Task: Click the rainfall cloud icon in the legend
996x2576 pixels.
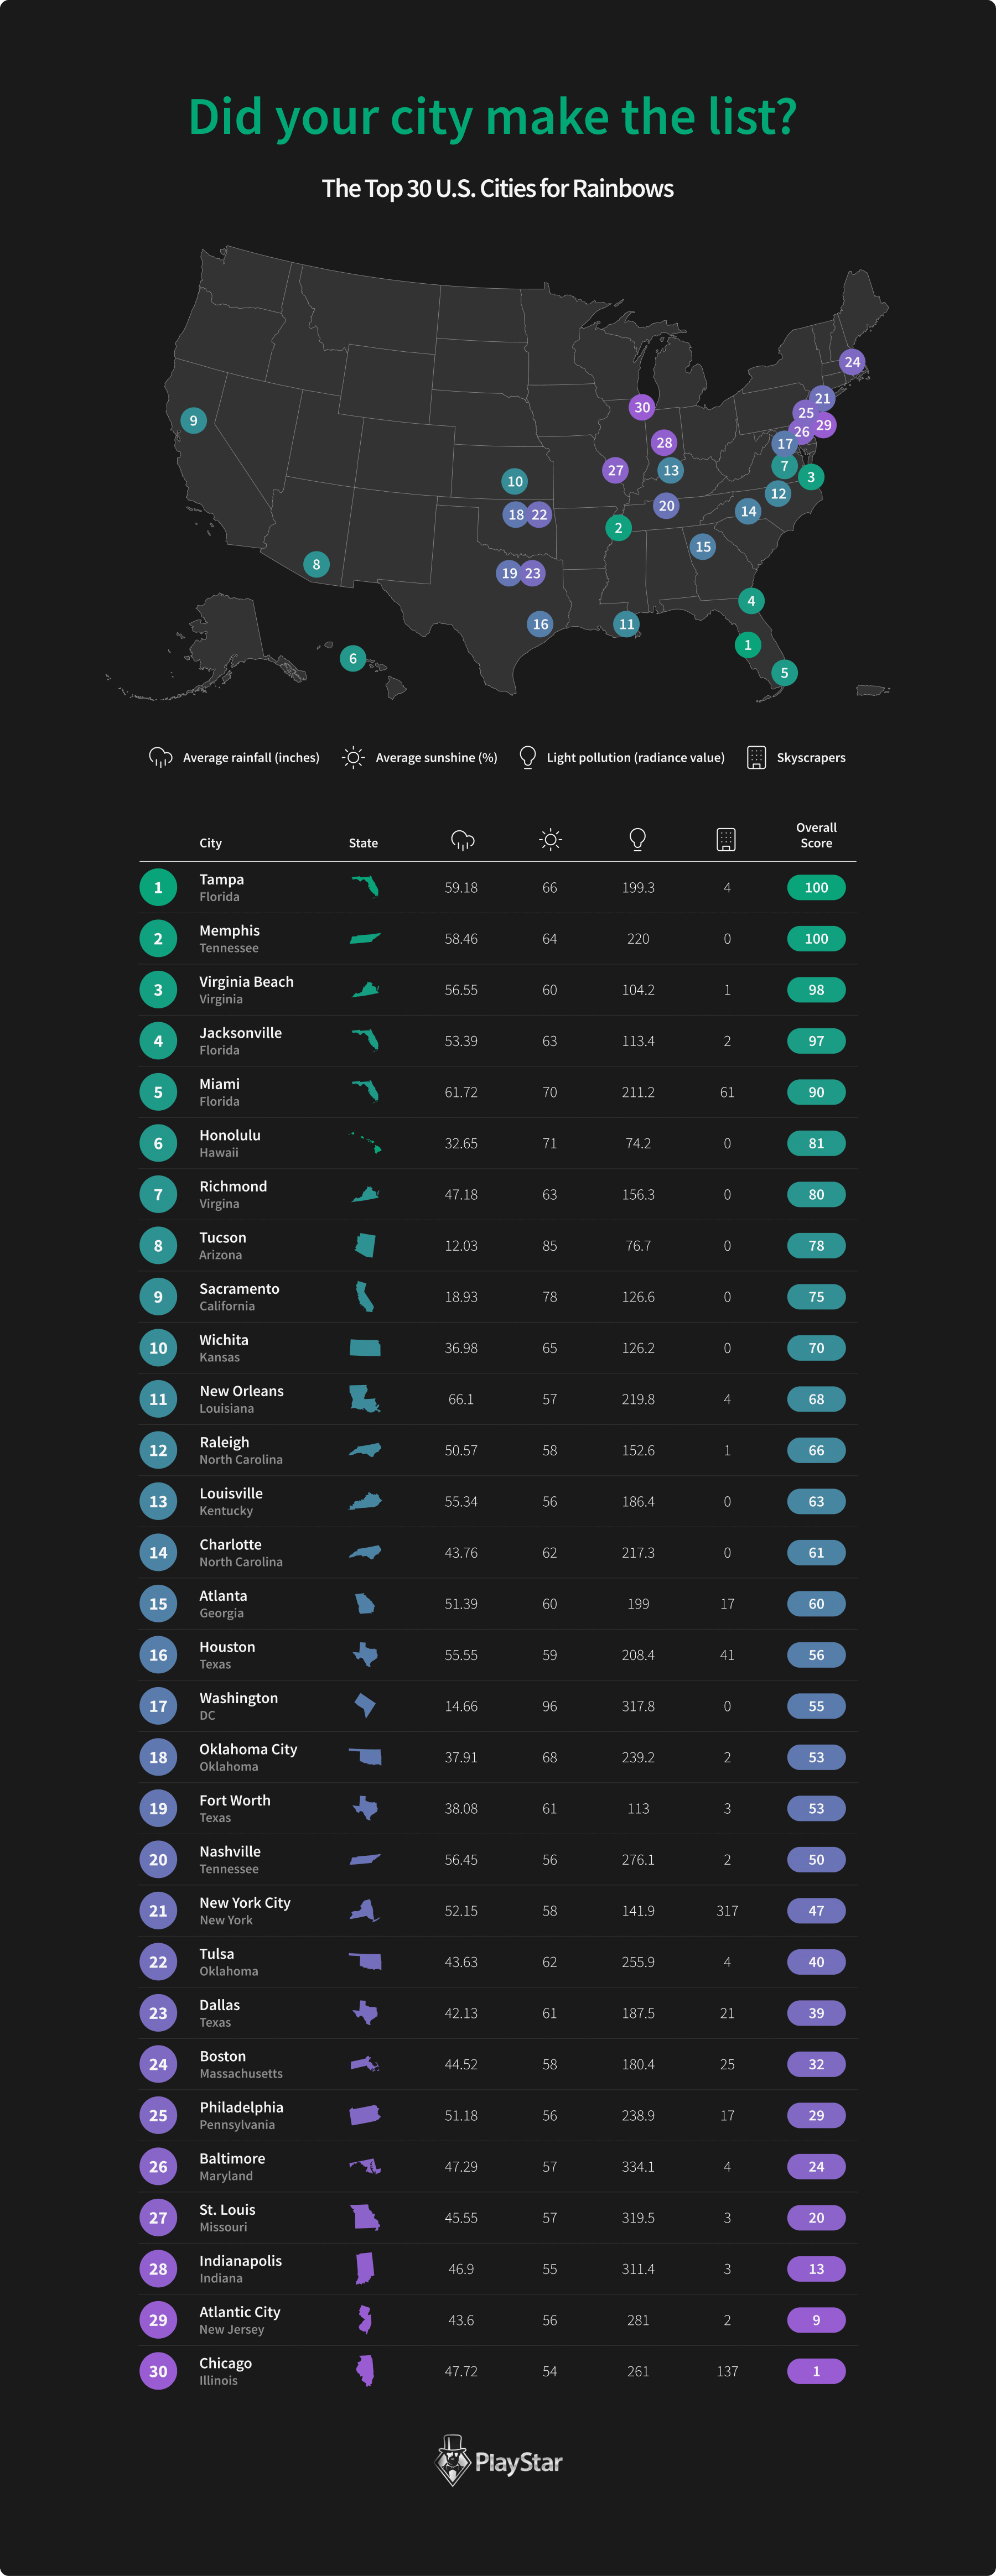Action: (x=160, y=757)
